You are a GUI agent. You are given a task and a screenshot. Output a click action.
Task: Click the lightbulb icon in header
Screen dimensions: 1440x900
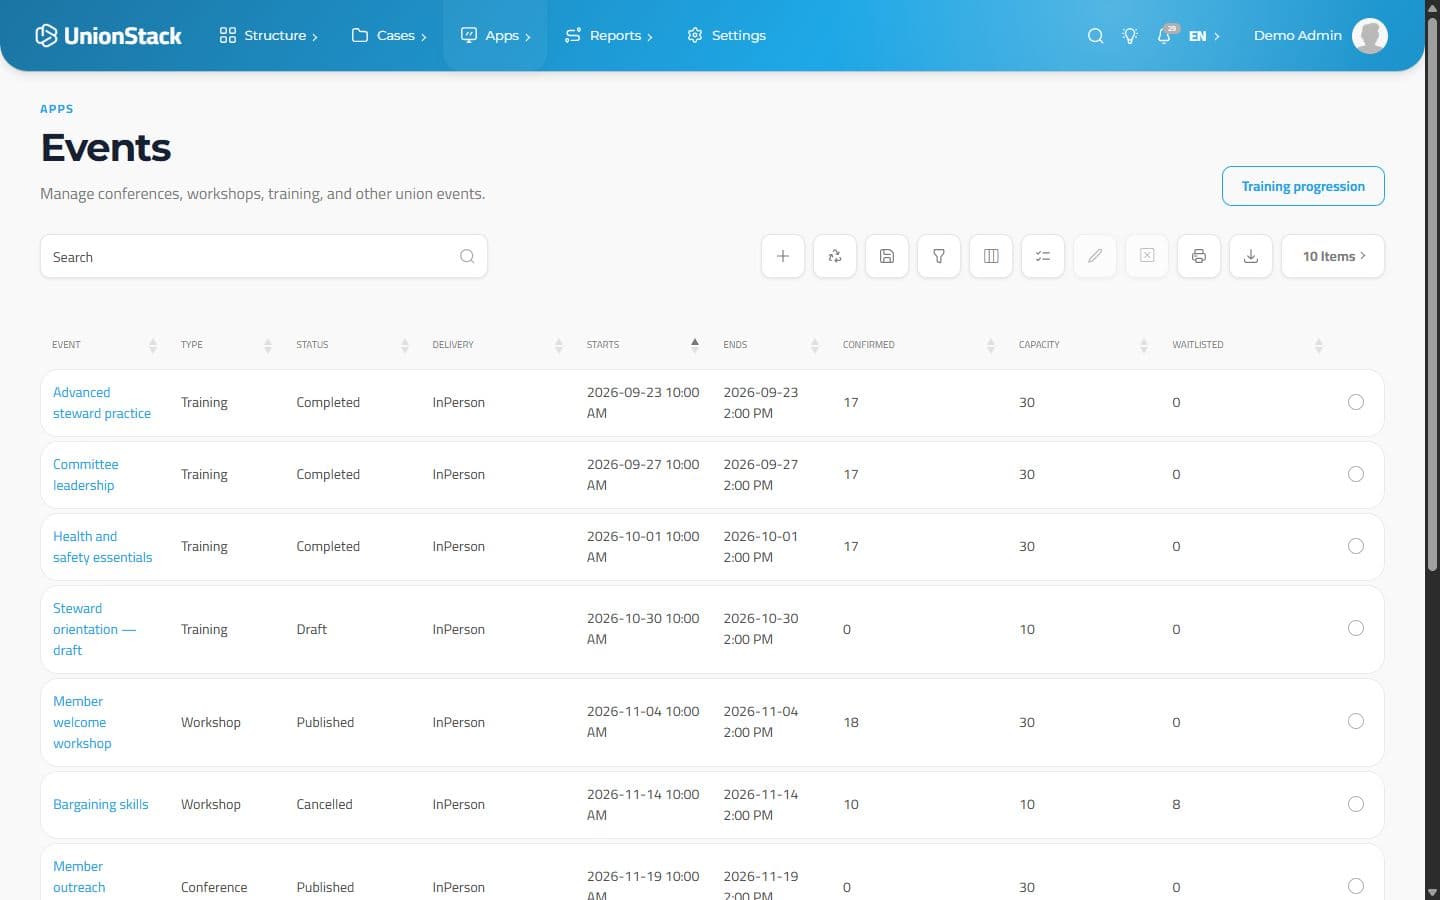point(1130,36)
